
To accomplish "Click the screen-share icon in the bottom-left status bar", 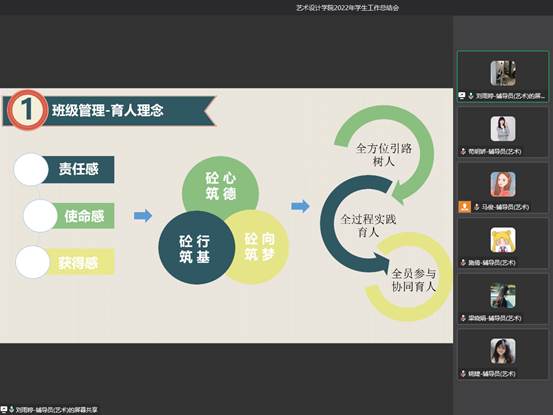I will pos(4,409).
